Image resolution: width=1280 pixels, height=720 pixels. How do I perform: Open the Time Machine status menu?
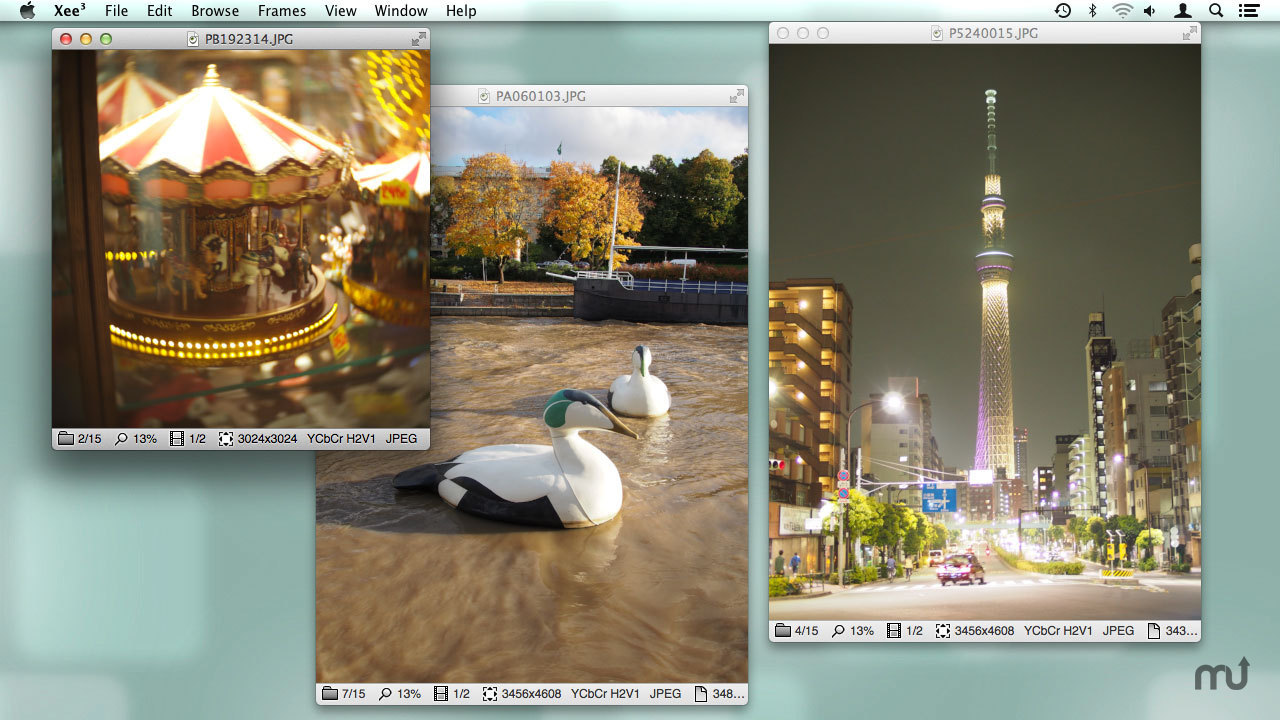pos(1063,11)
